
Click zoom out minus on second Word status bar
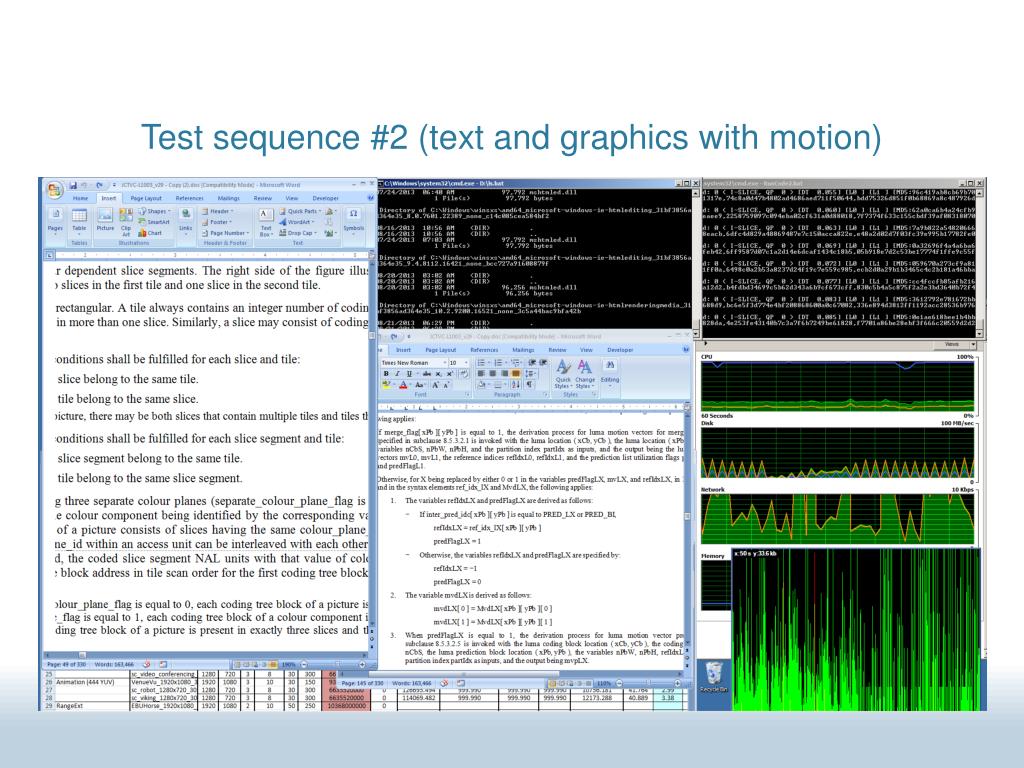[618, 684]
